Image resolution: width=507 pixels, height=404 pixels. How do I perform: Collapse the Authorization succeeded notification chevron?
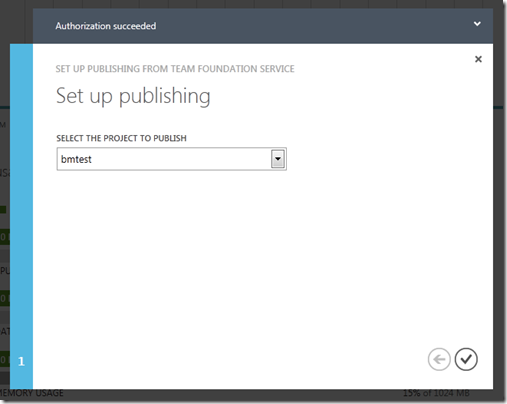coord(477,24)
